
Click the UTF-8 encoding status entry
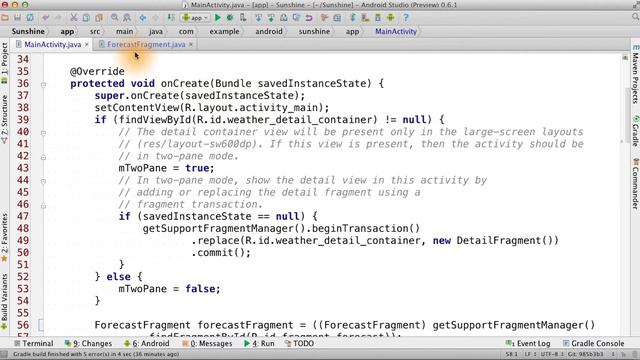[x=551, y=354]
